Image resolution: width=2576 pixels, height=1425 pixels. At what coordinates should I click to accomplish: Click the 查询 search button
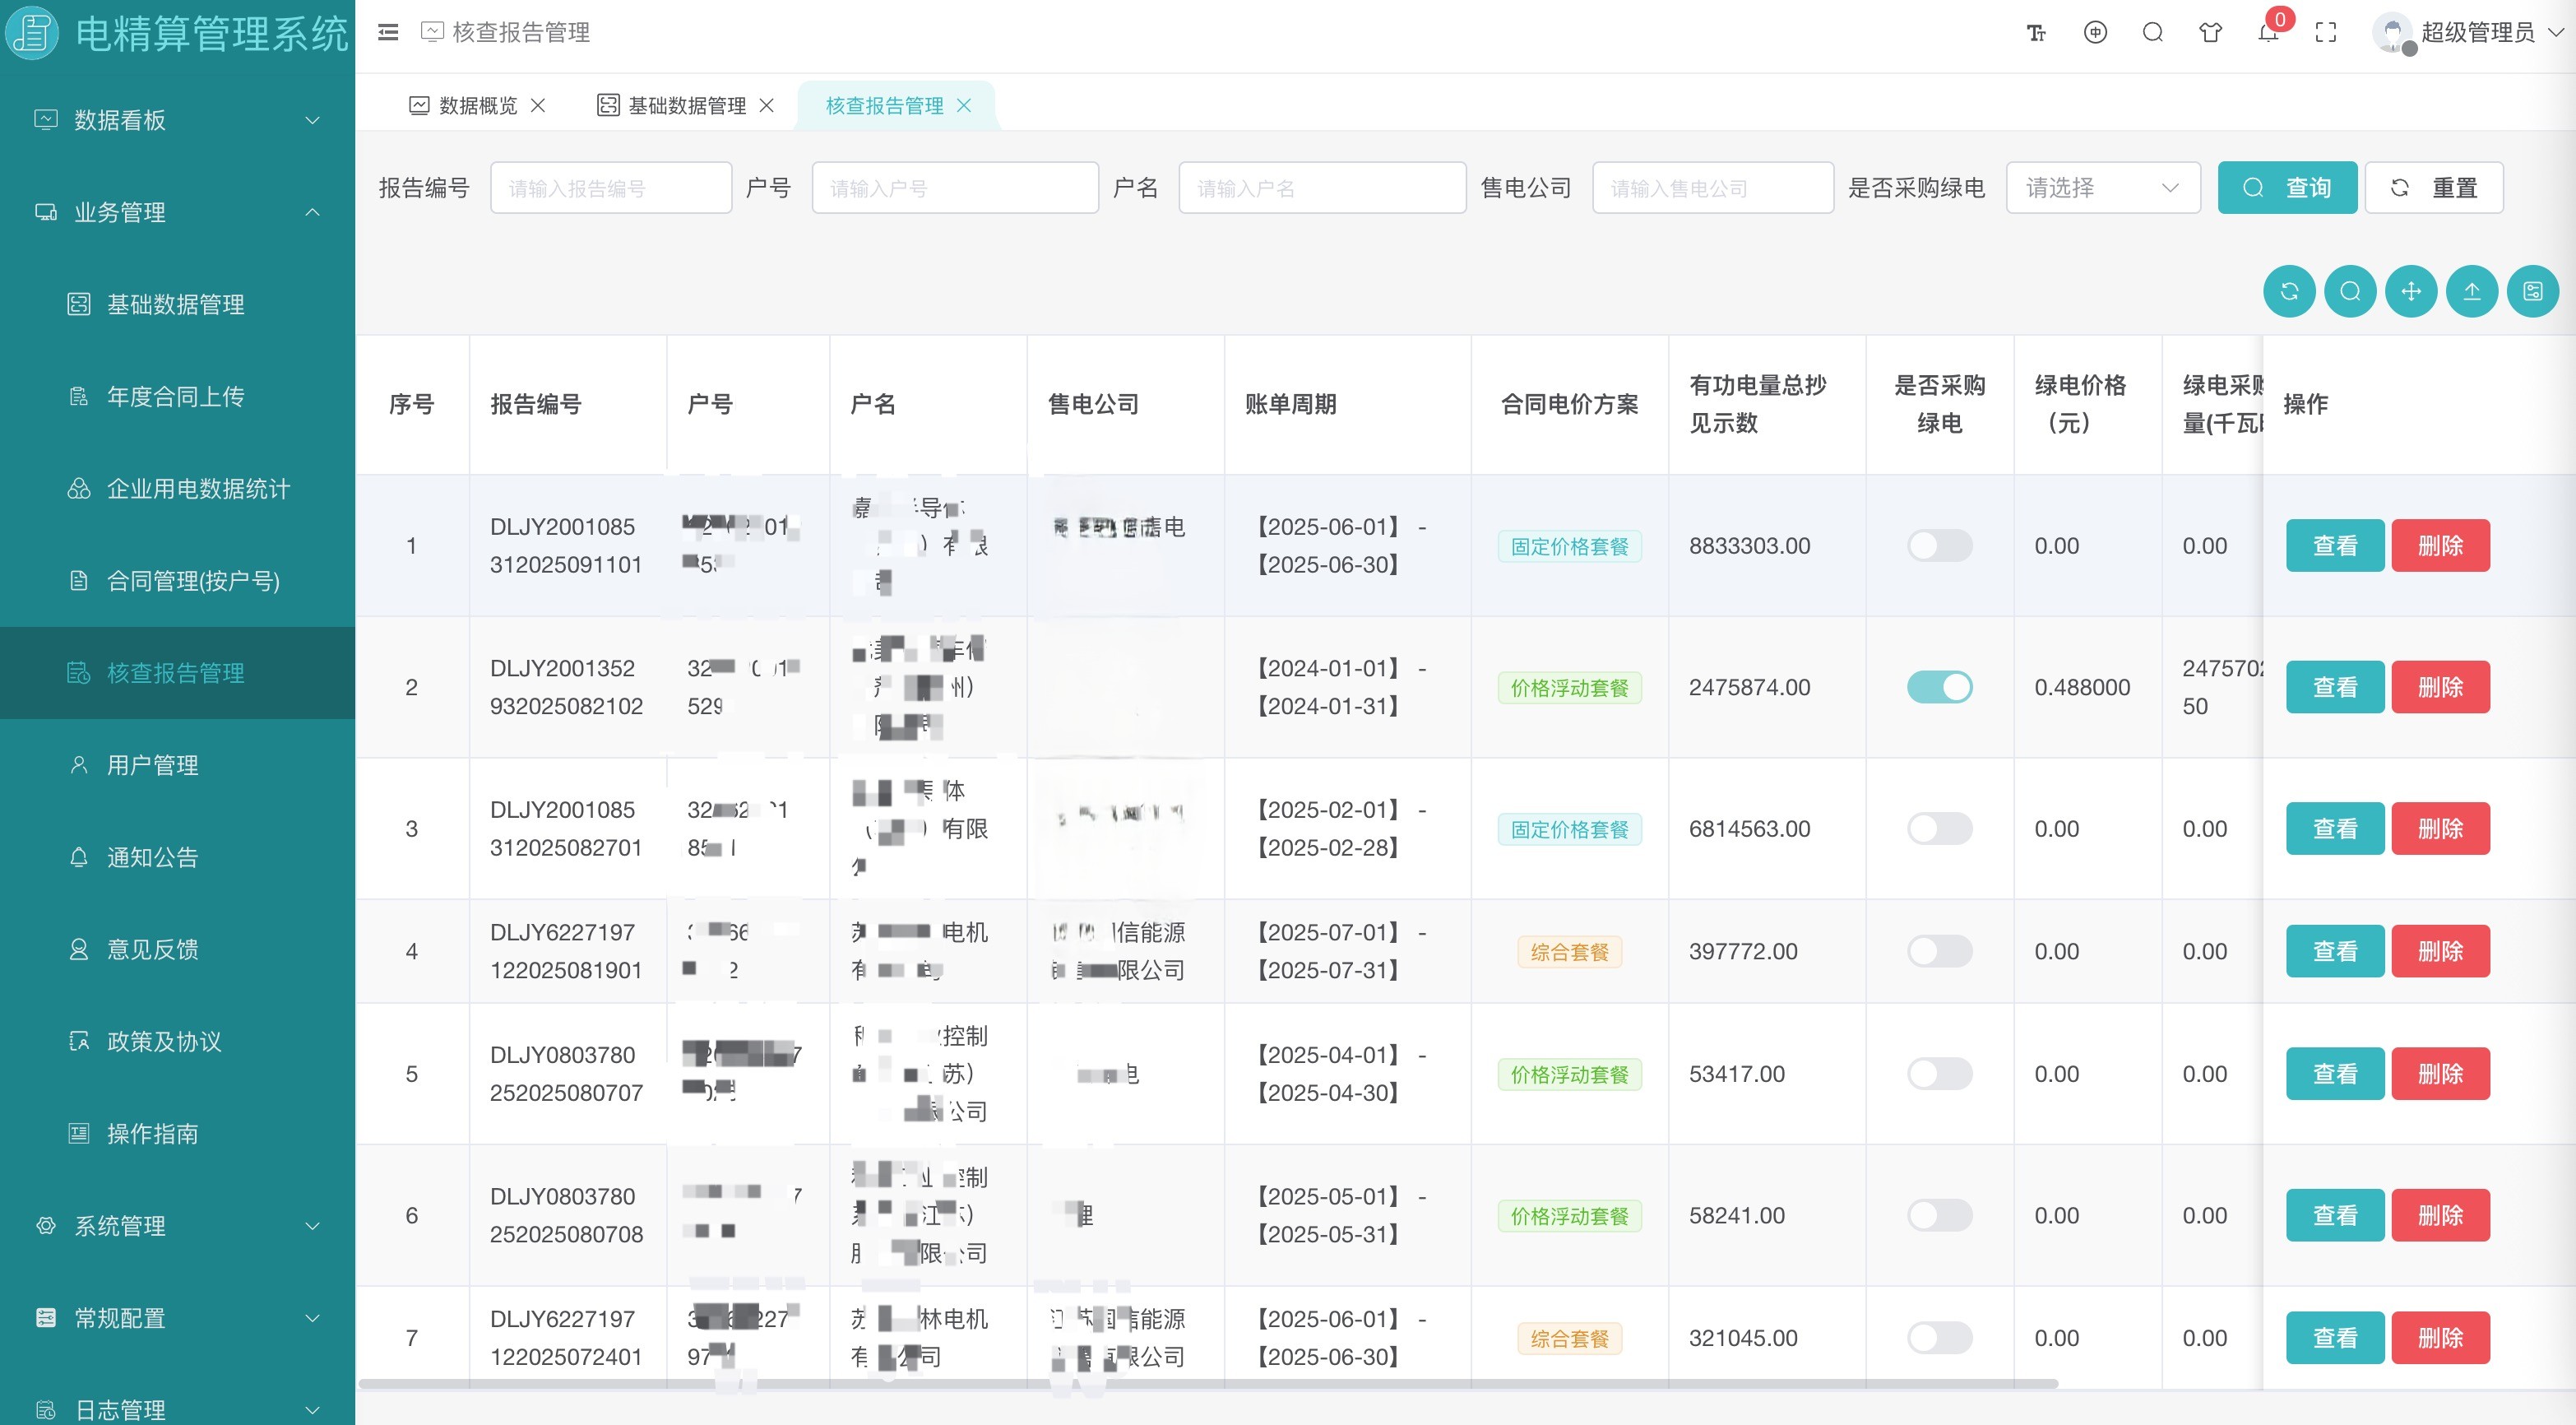click(2286, 188)
